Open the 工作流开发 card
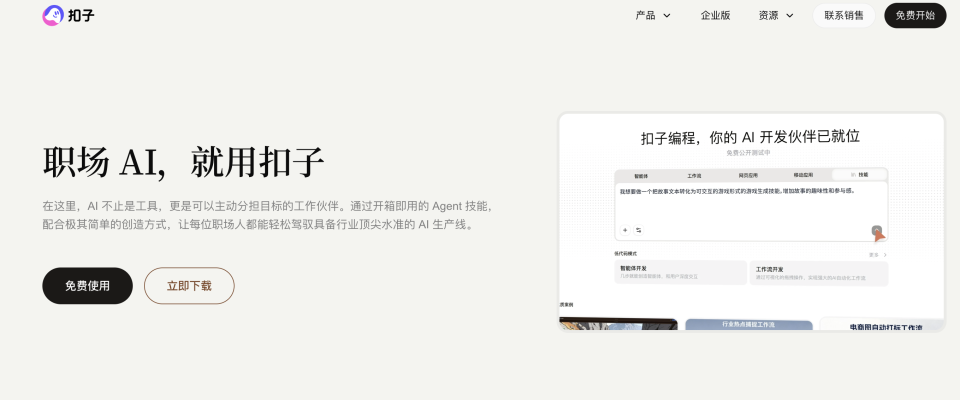960x400 pixels. [819, 273]
